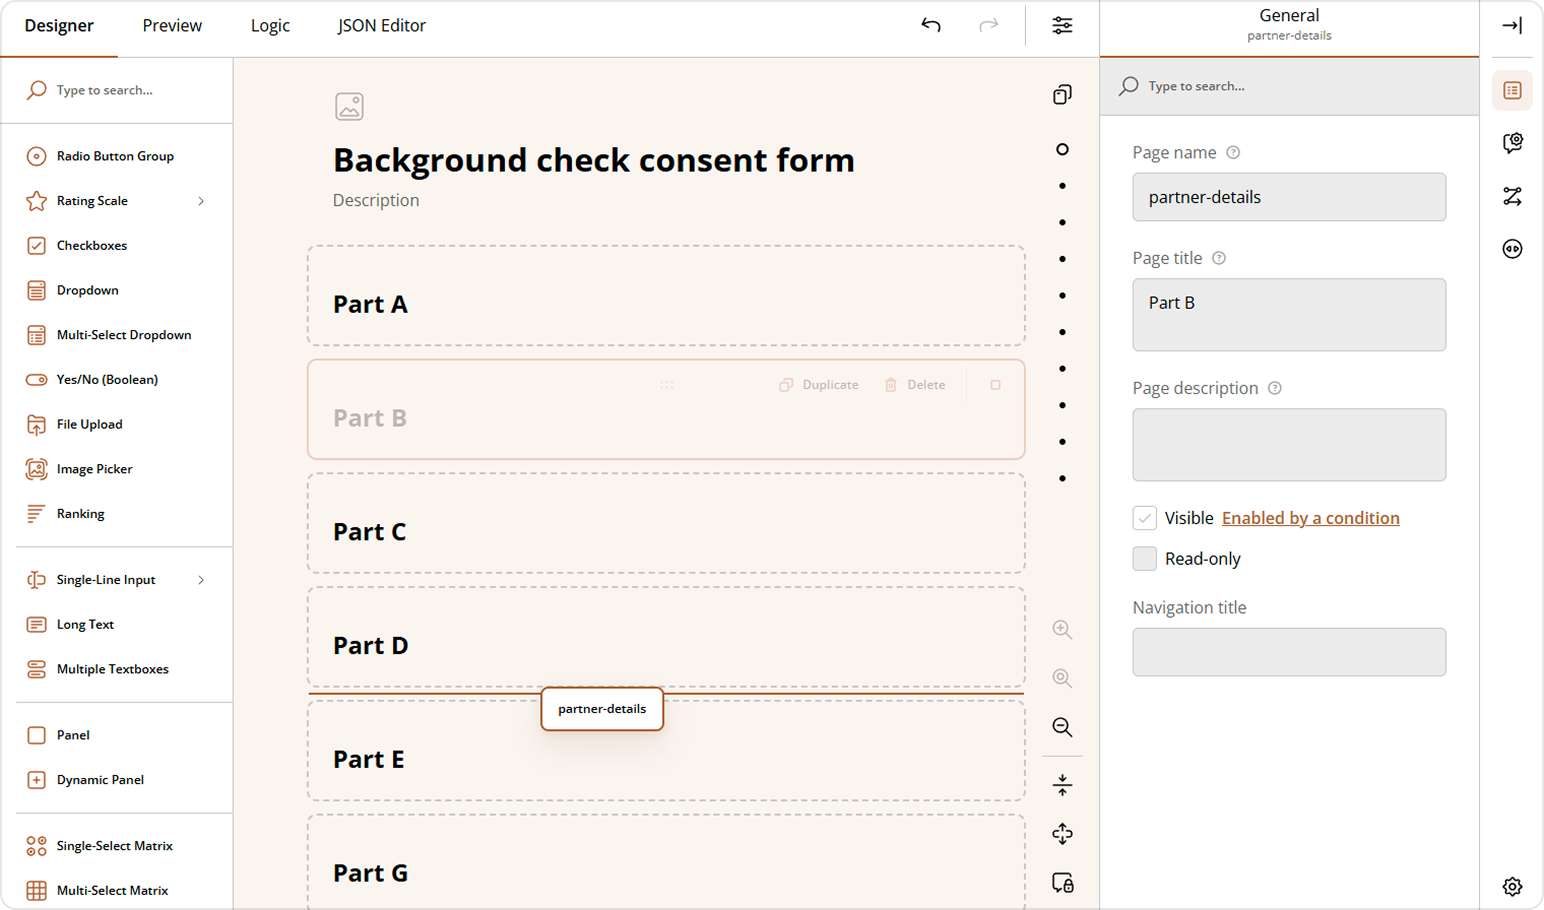Image resolution: width=1544 pixels, height=910 pixels.
Task: Click the Page name input field
Action: point(1288,197)
